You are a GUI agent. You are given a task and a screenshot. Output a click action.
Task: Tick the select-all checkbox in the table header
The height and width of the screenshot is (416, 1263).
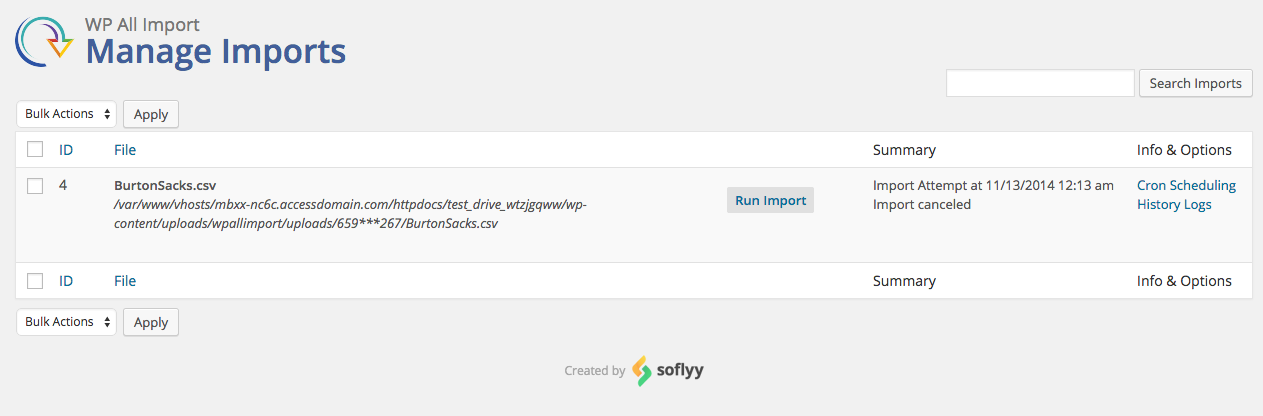pyautogui.click(x=35, y=150)
